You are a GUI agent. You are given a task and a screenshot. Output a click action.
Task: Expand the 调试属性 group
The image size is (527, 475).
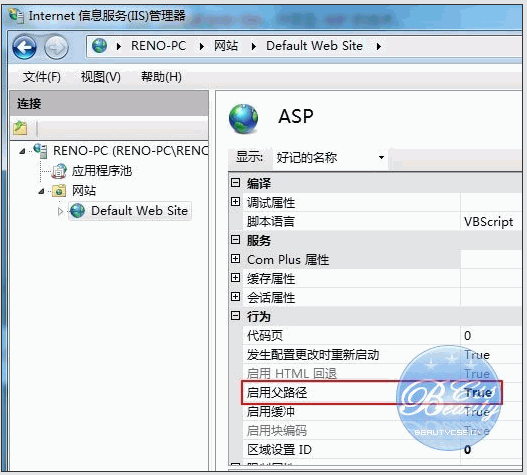235,202
